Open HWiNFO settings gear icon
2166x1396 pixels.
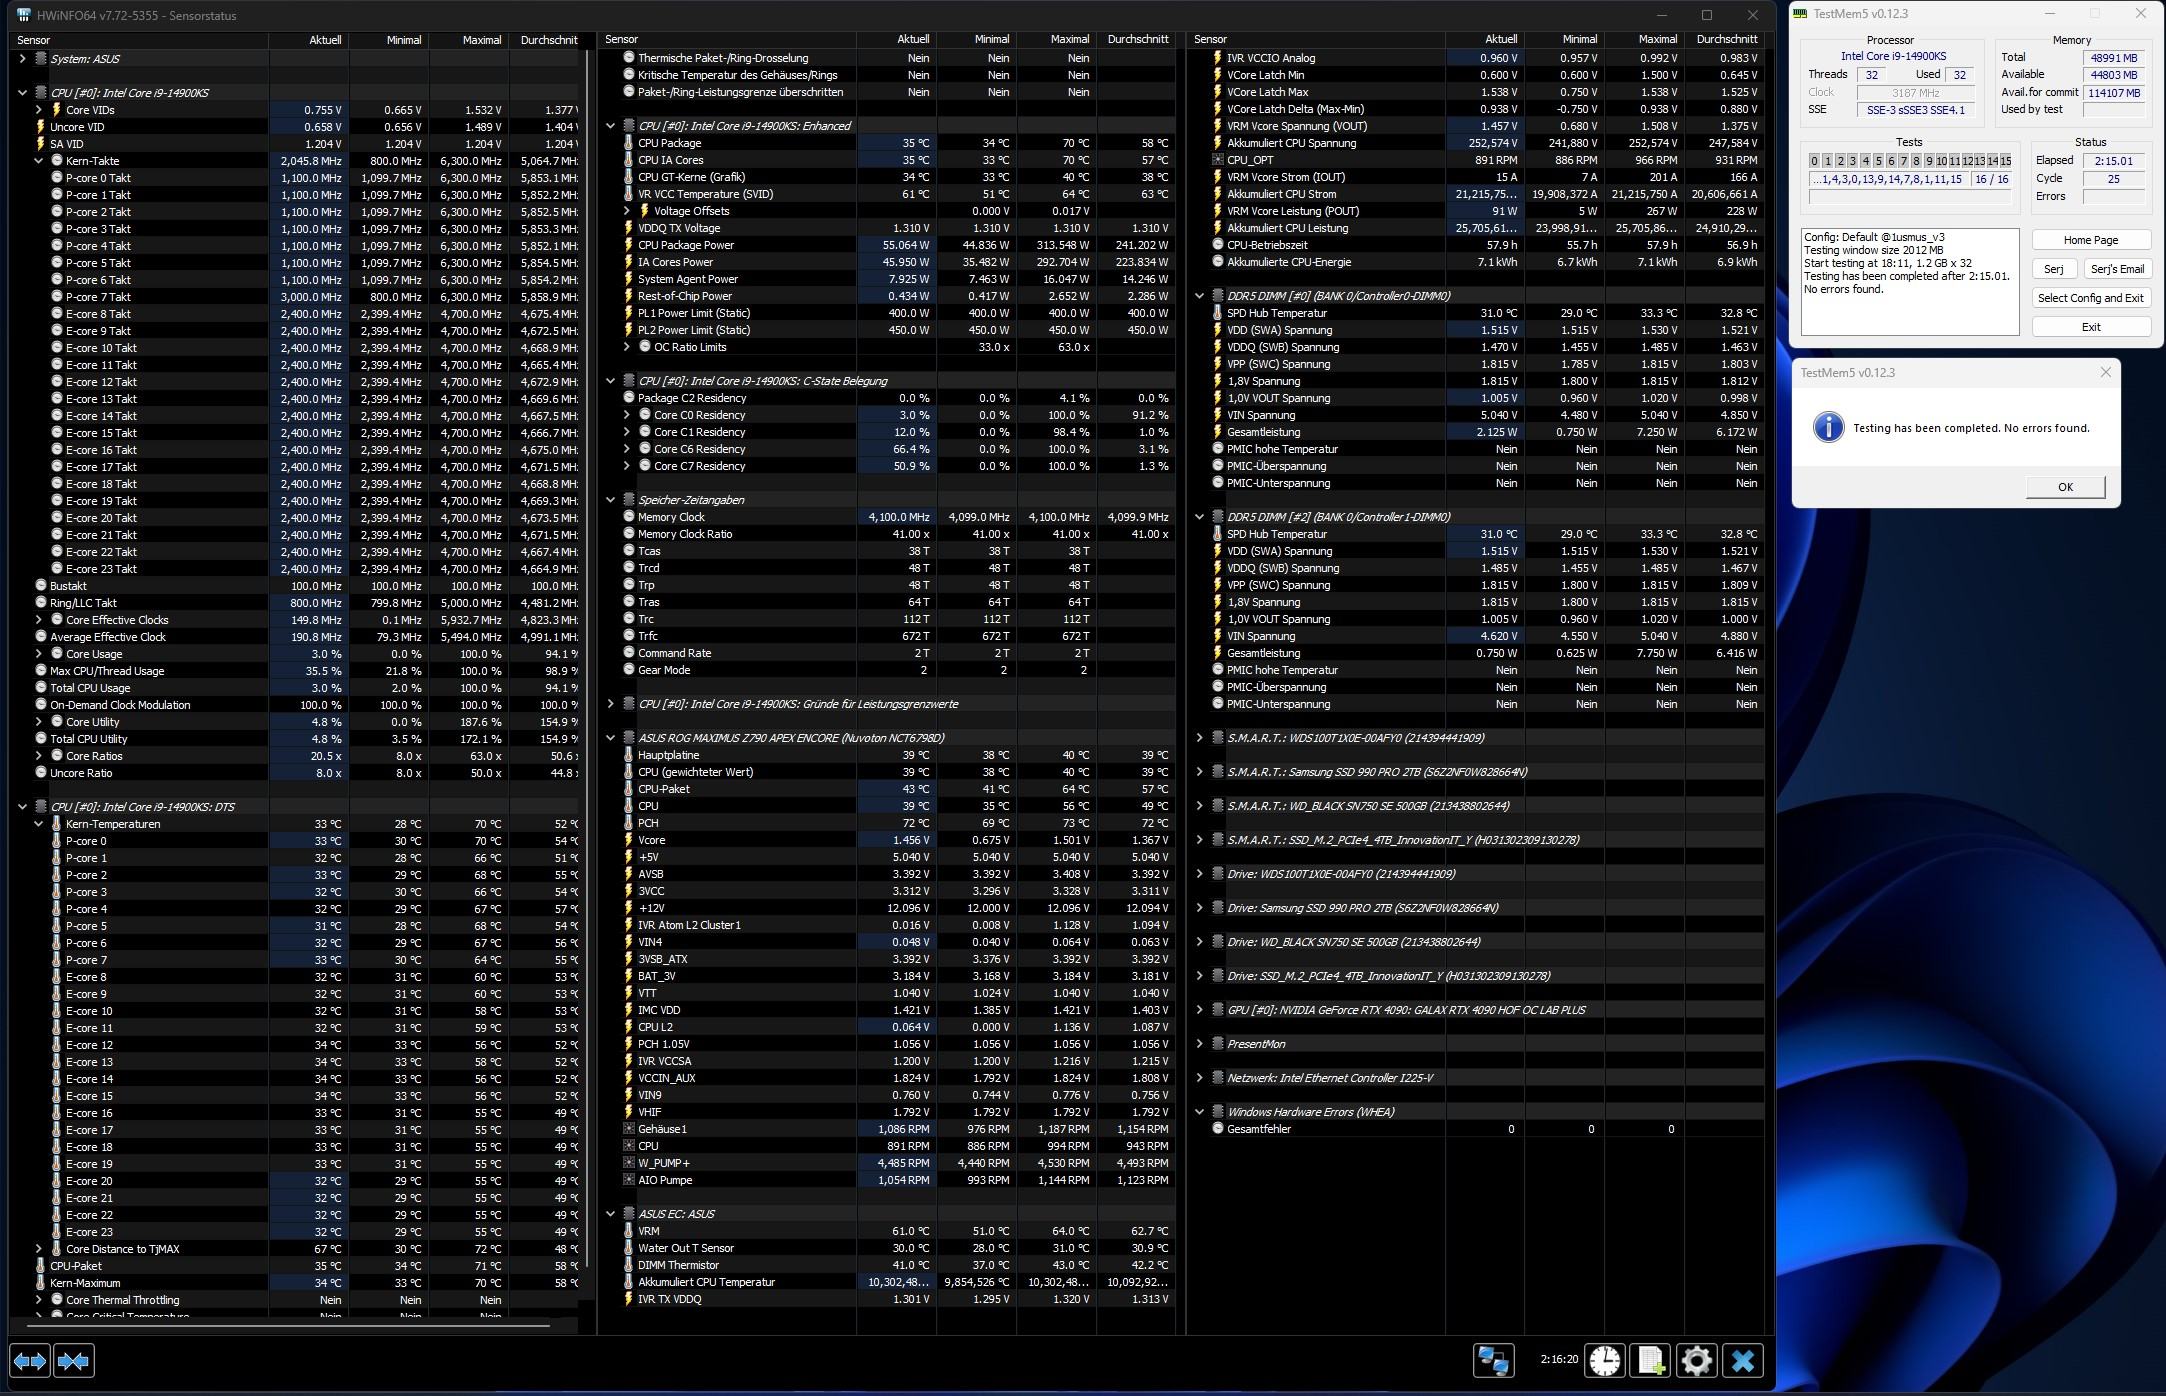tap(1696, 1361)
